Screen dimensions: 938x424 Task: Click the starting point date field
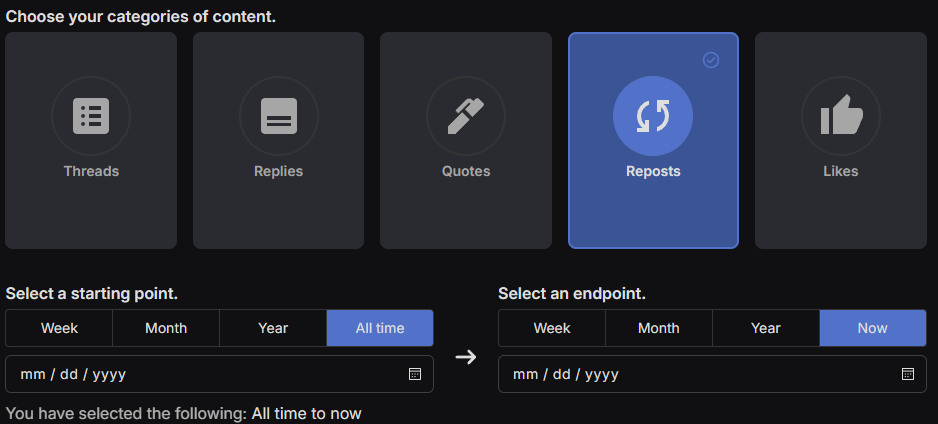(x=200, y=374)
